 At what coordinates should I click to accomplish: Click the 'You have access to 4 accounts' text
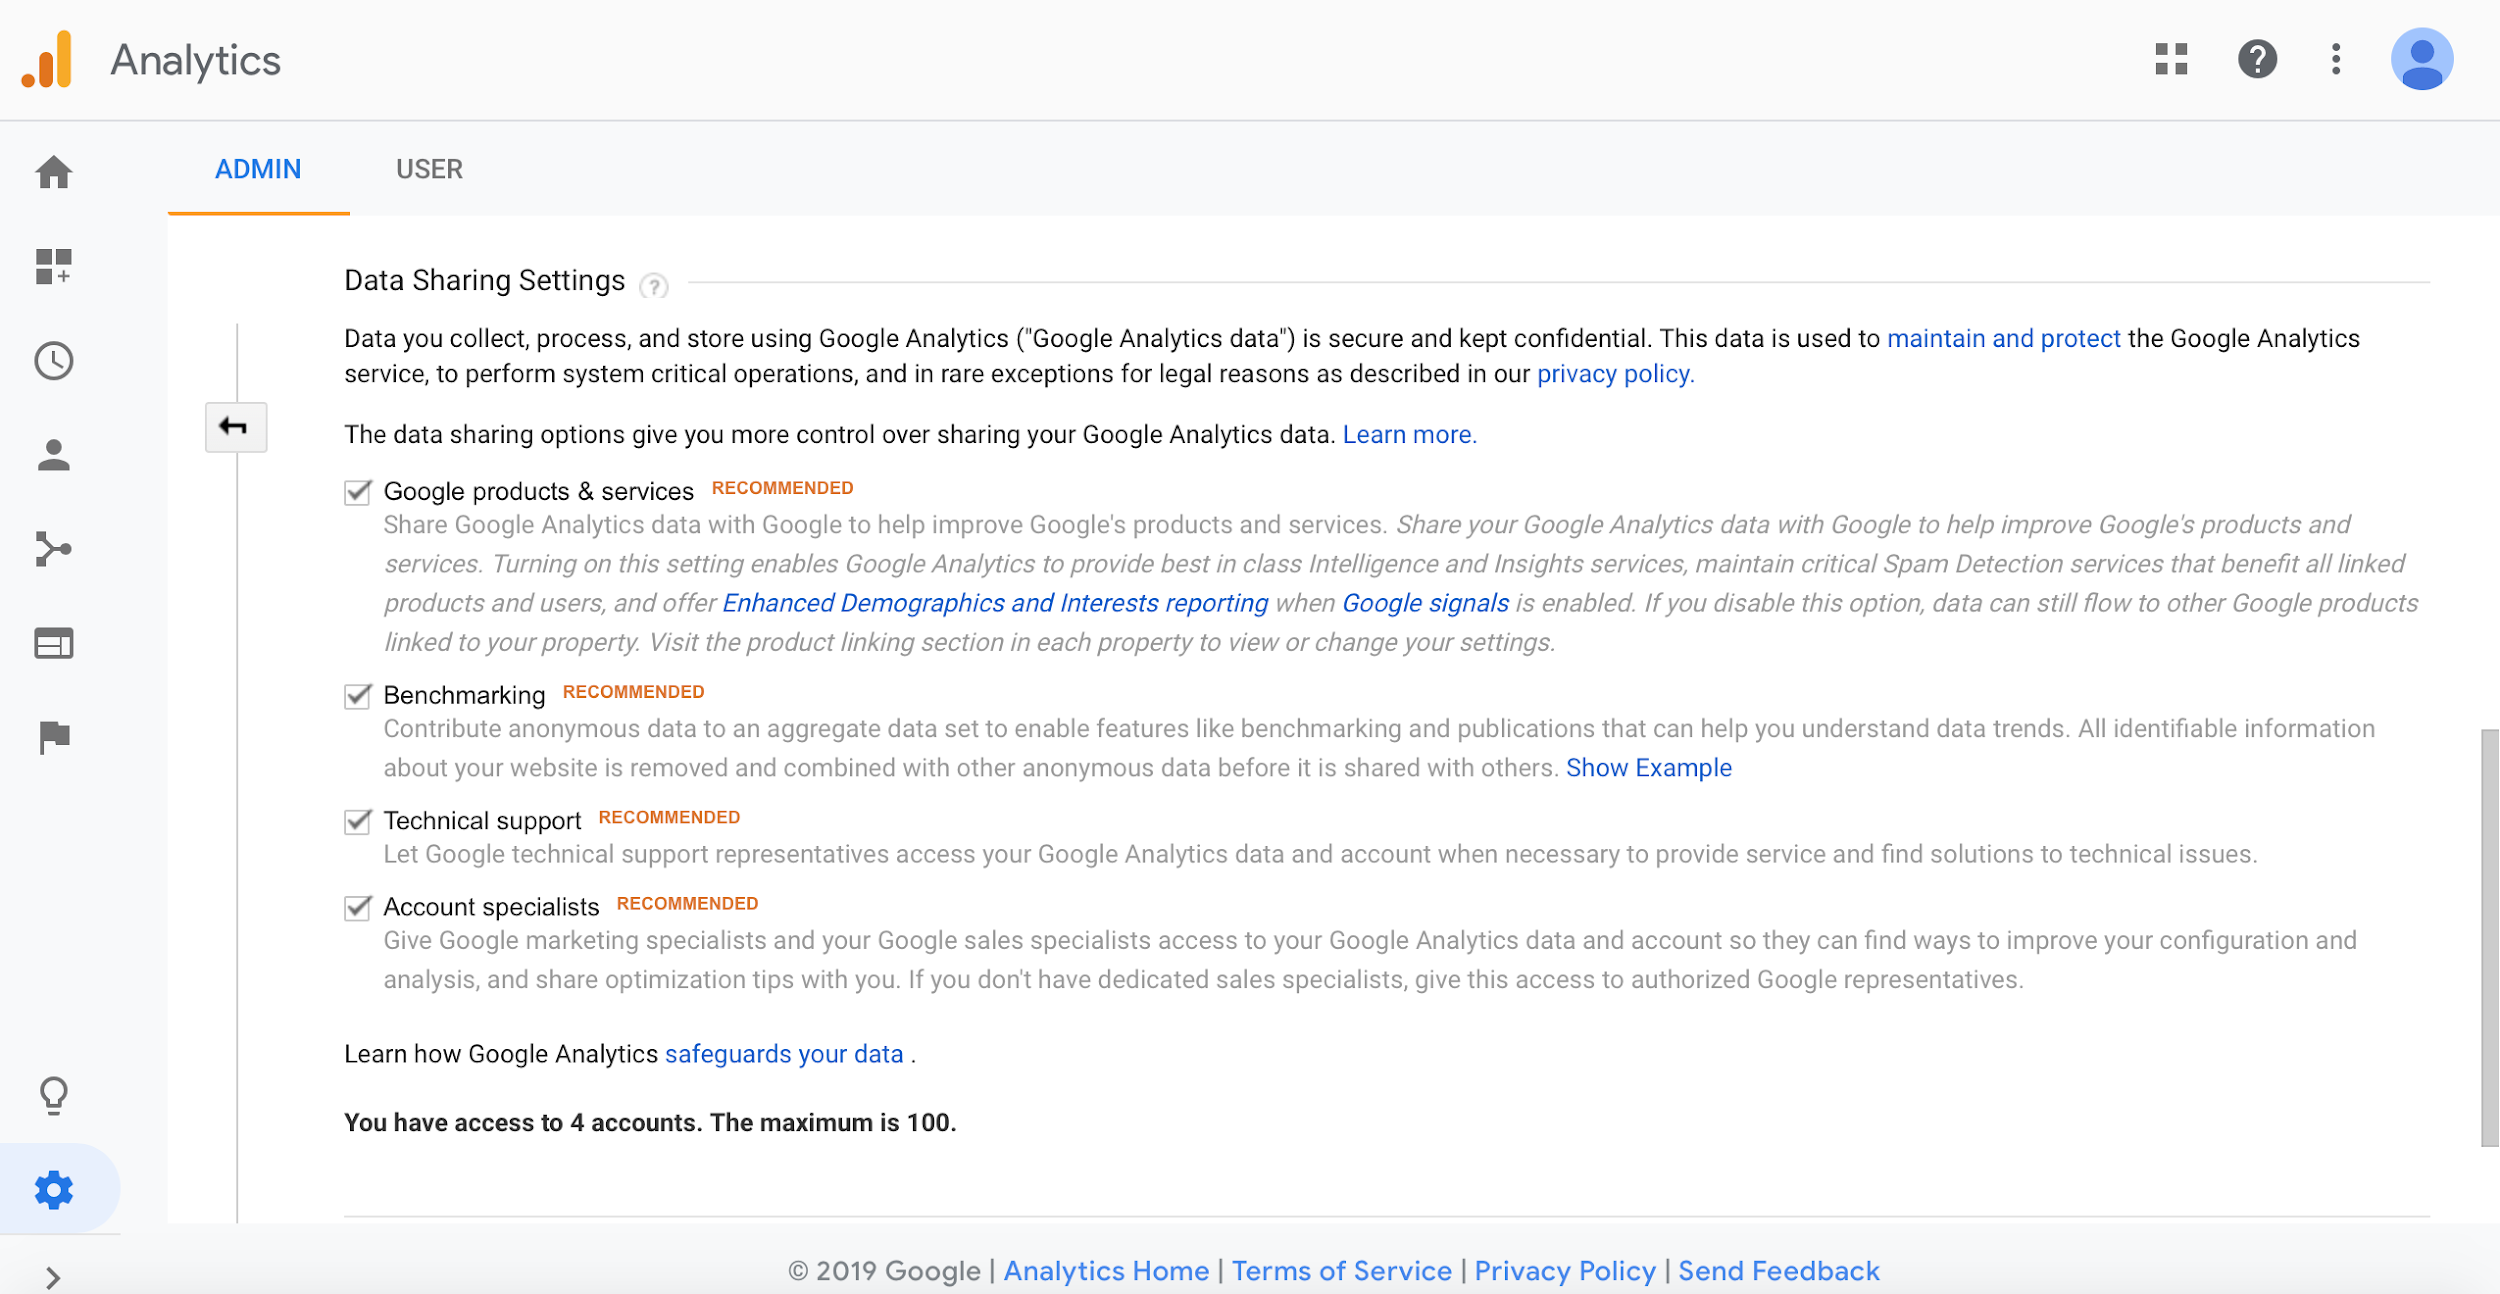coord(650,1123)
